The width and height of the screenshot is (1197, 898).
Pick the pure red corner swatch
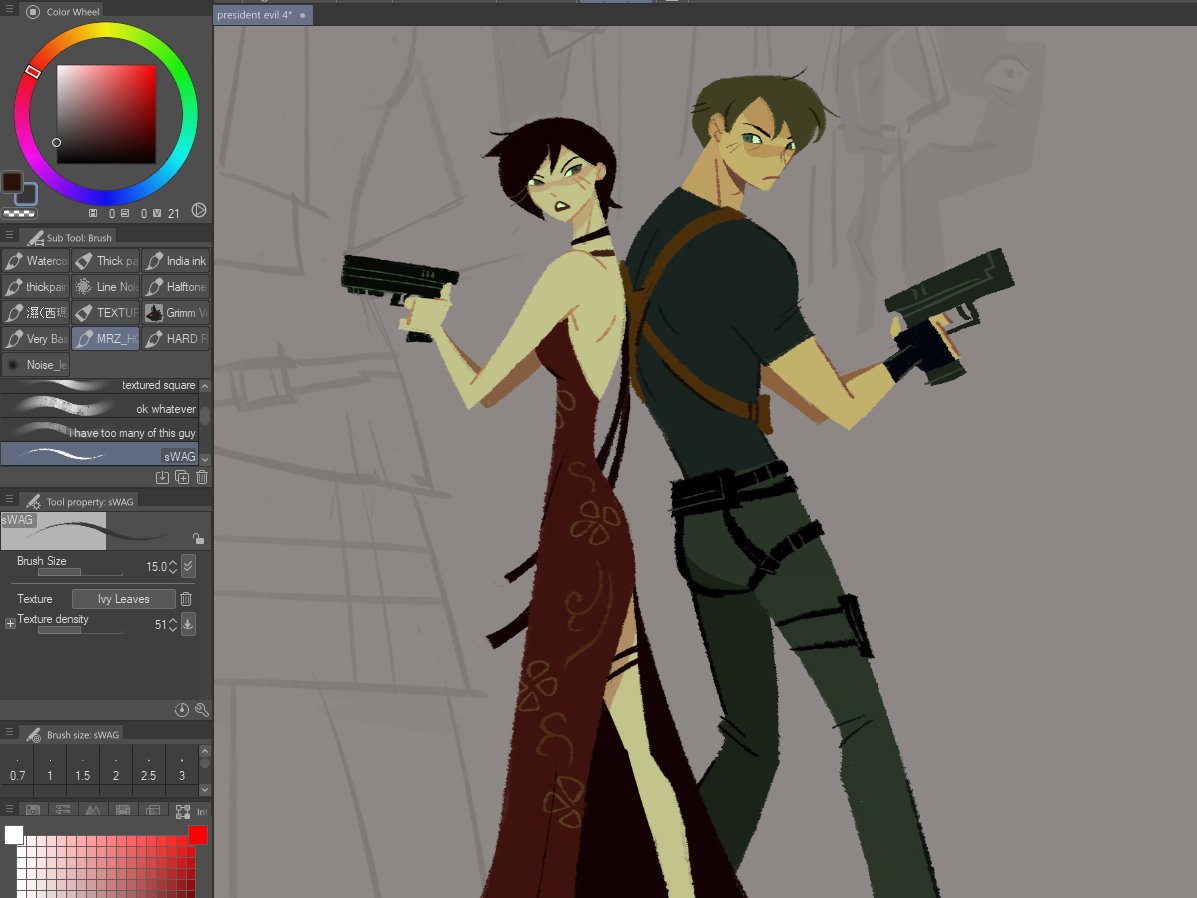198,835
